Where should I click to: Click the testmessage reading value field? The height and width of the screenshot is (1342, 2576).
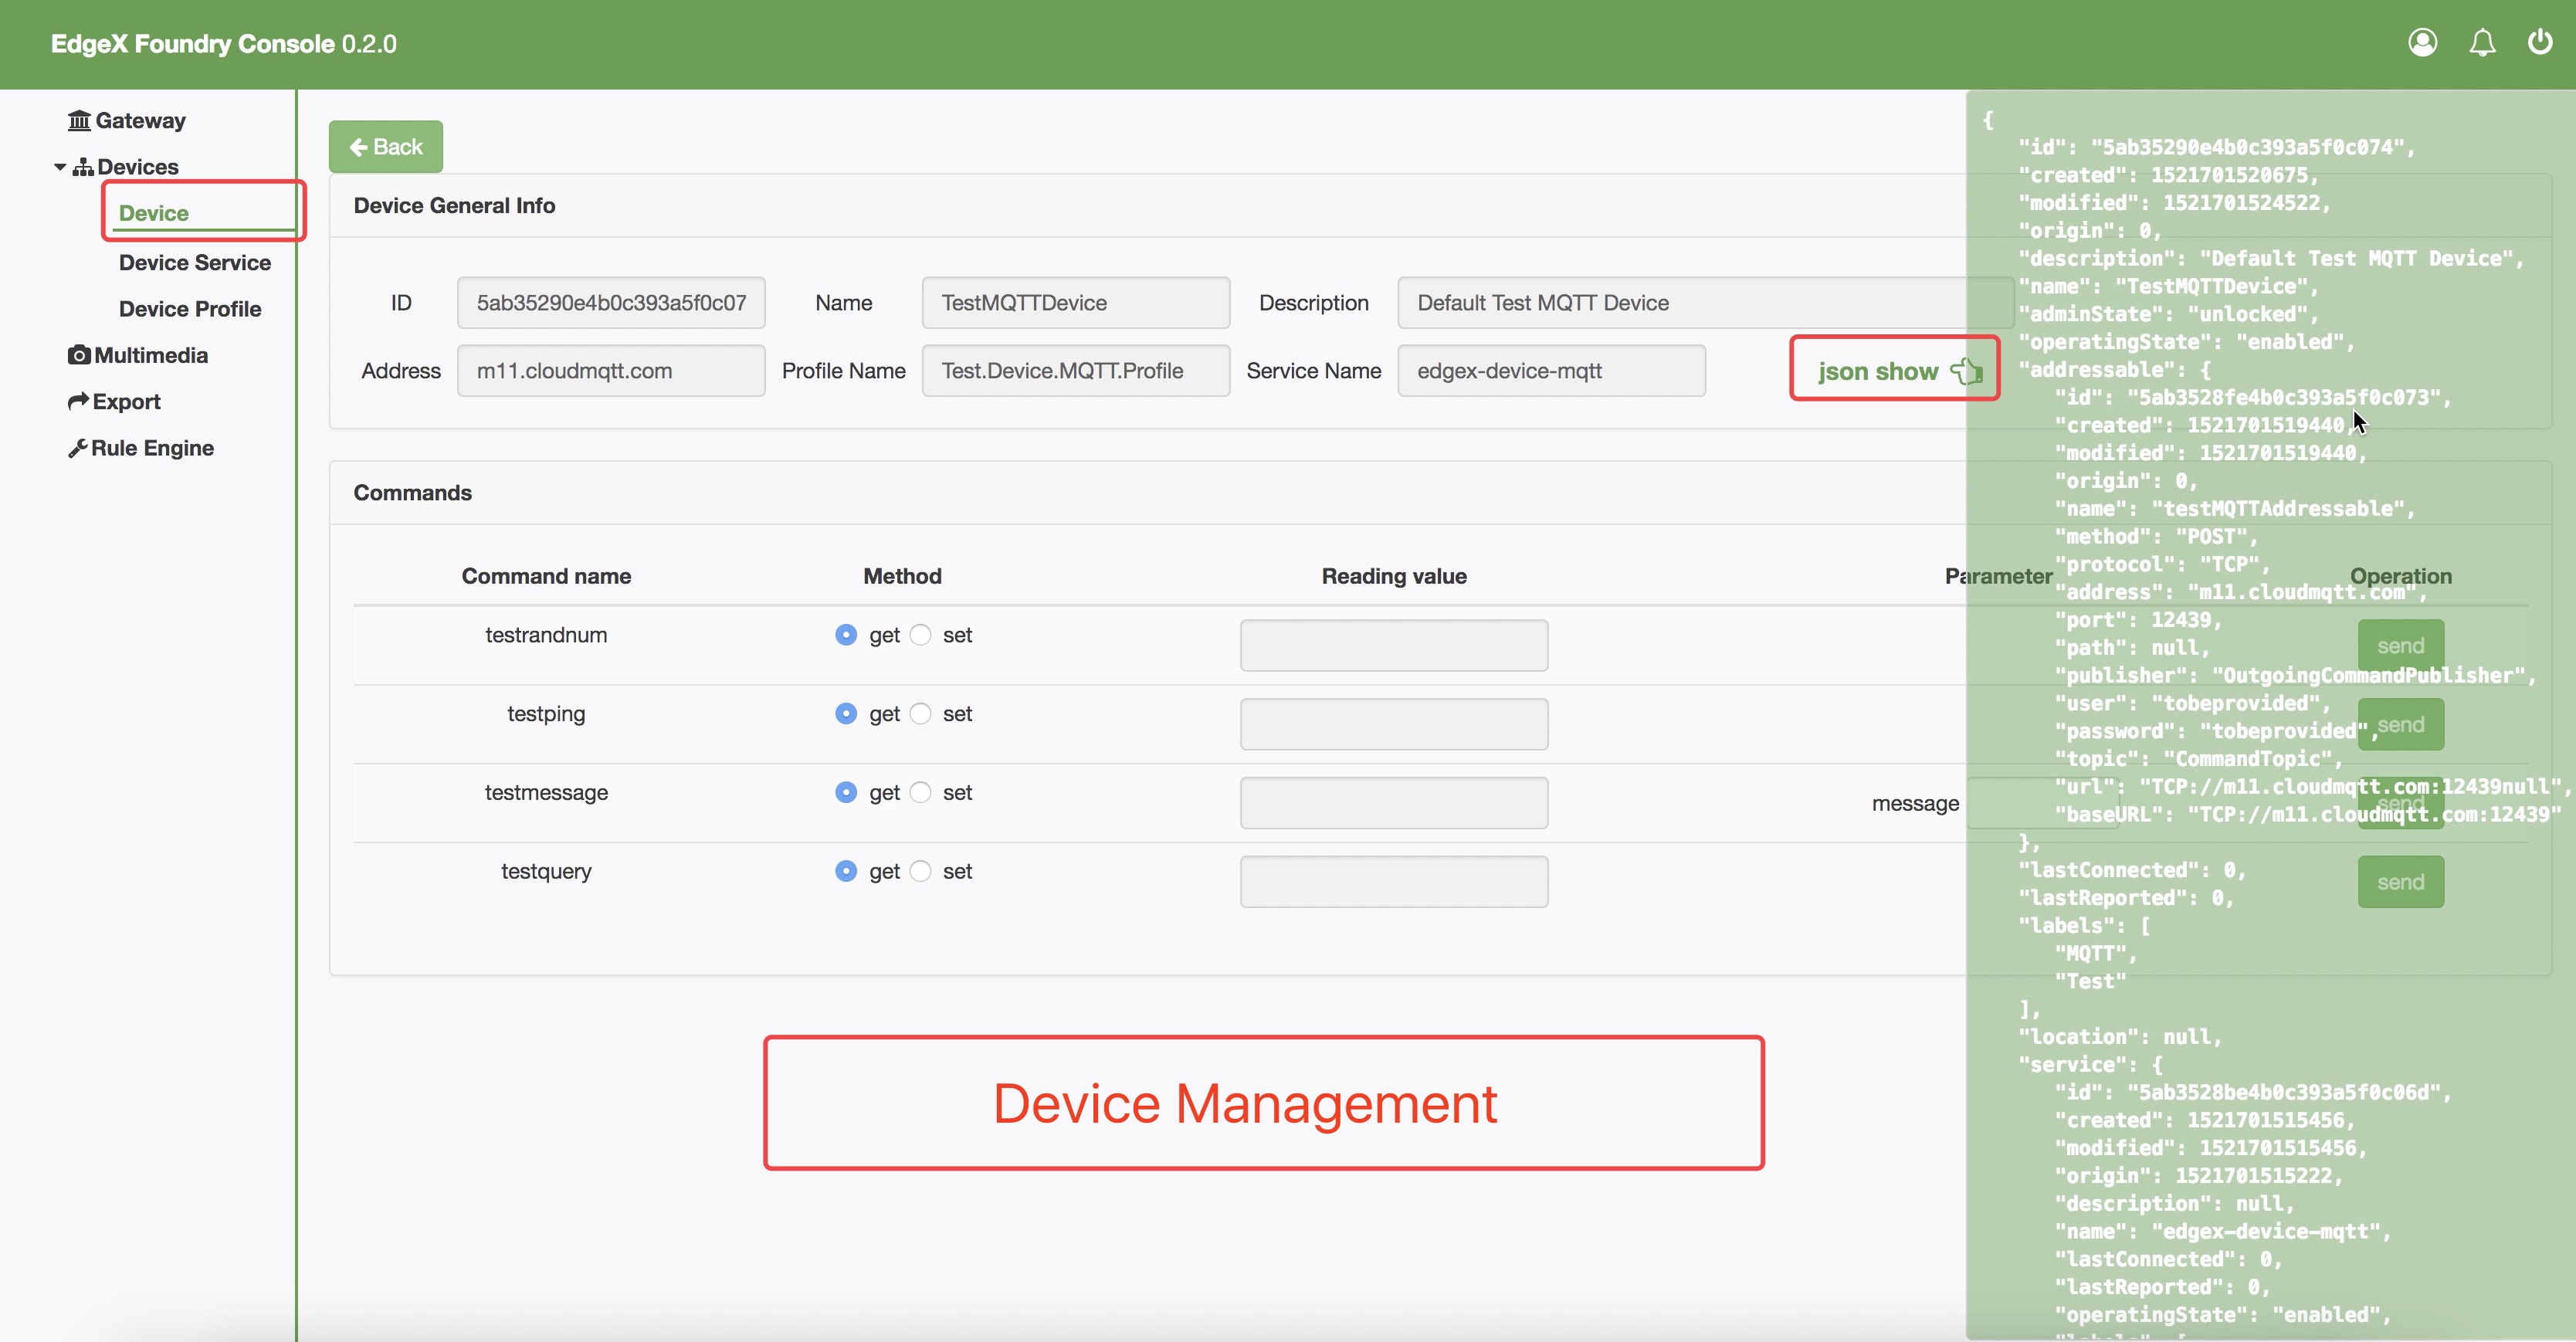[1394, 803]
